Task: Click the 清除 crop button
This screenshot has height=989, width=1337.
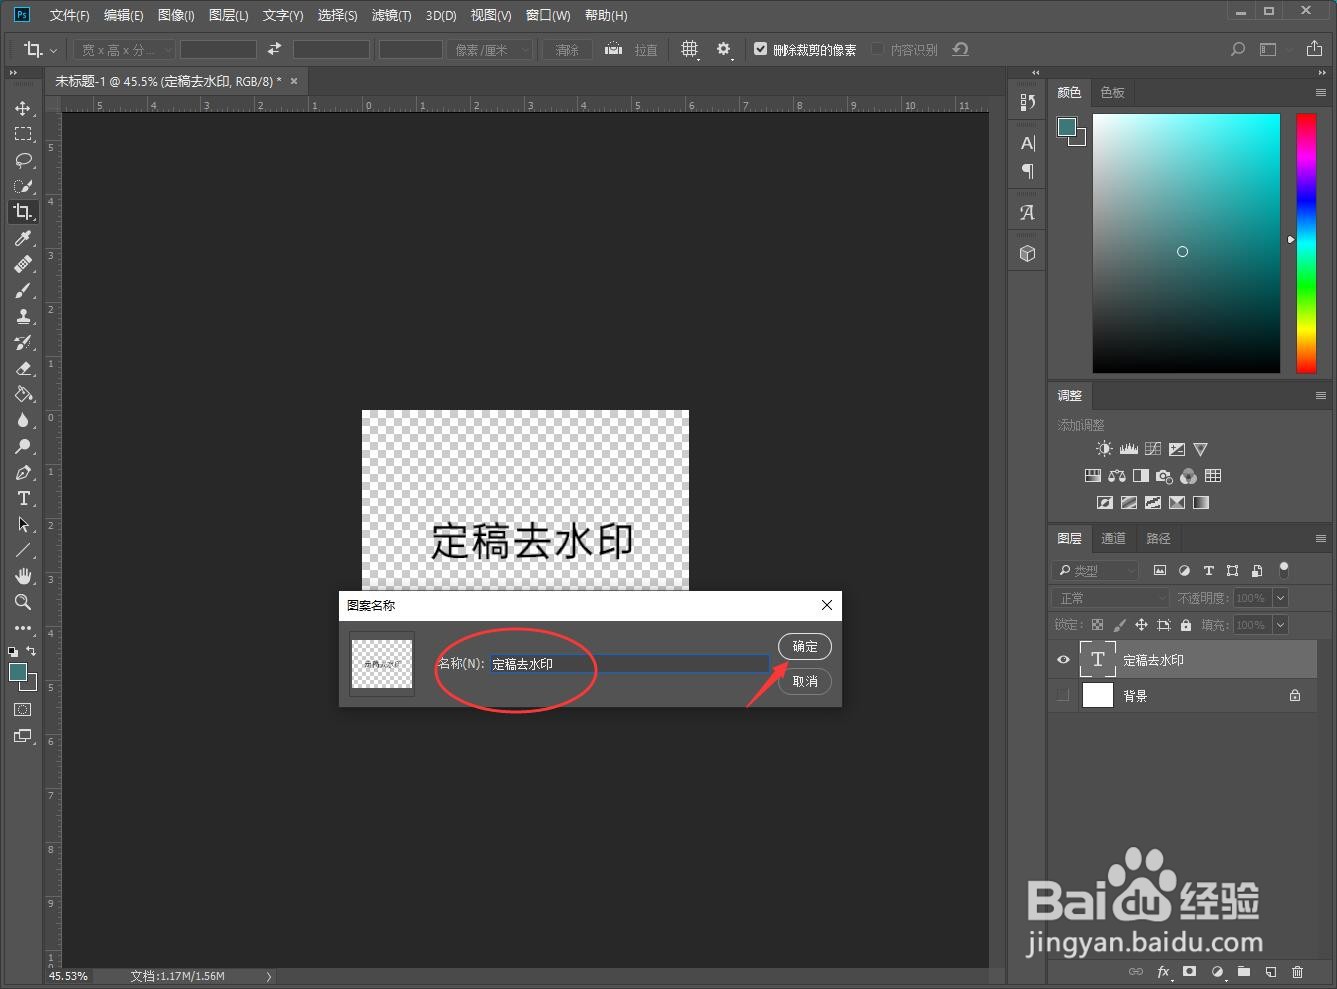Action: tap(567, 49)
